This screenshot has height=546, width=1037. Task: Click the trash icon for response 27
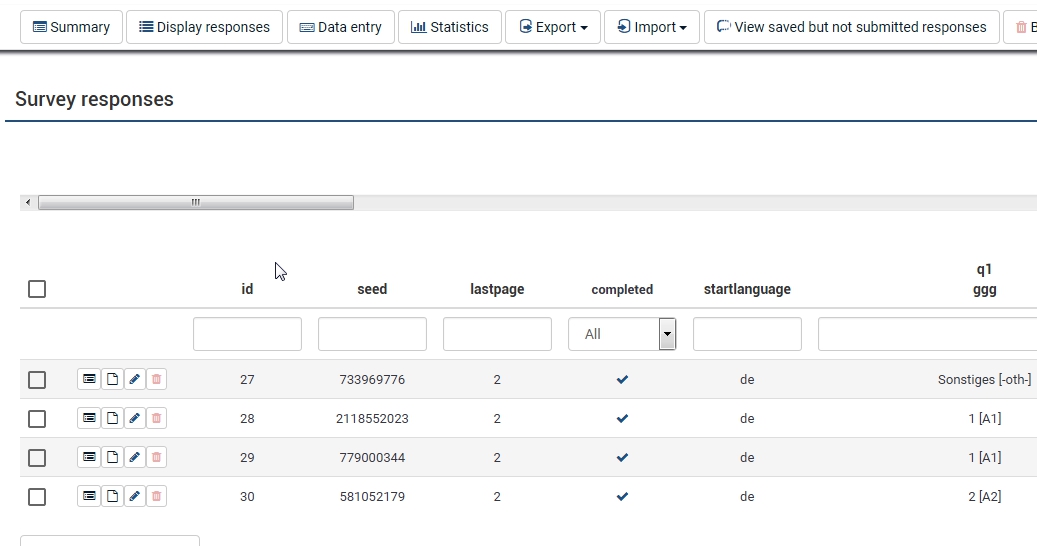156,380
